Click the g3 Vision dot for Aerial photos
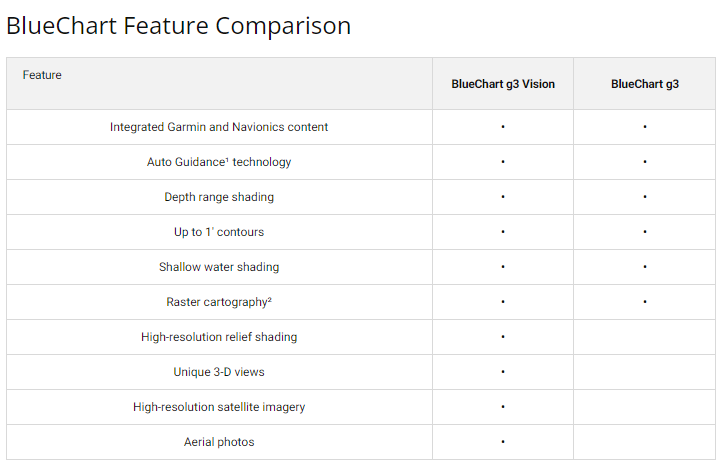 [503, 442]
